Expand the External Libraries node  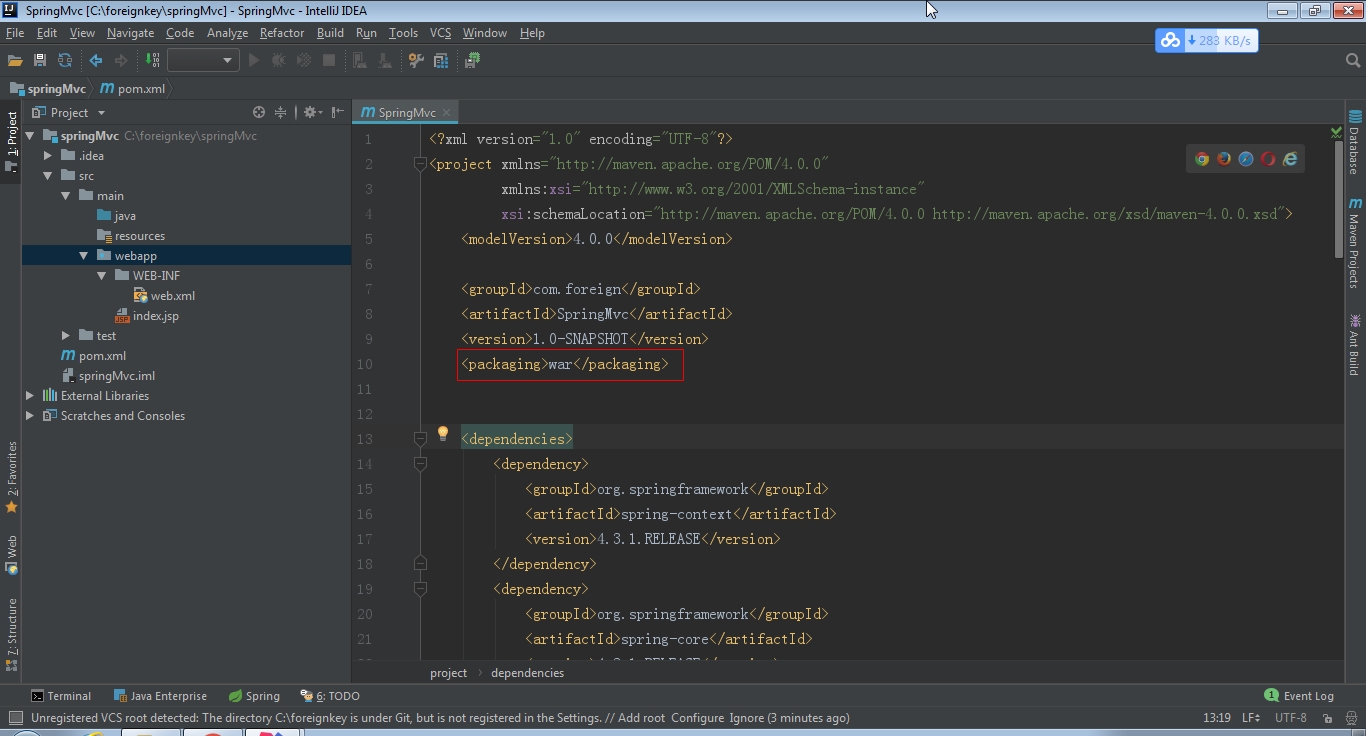(x=30, y=396)
